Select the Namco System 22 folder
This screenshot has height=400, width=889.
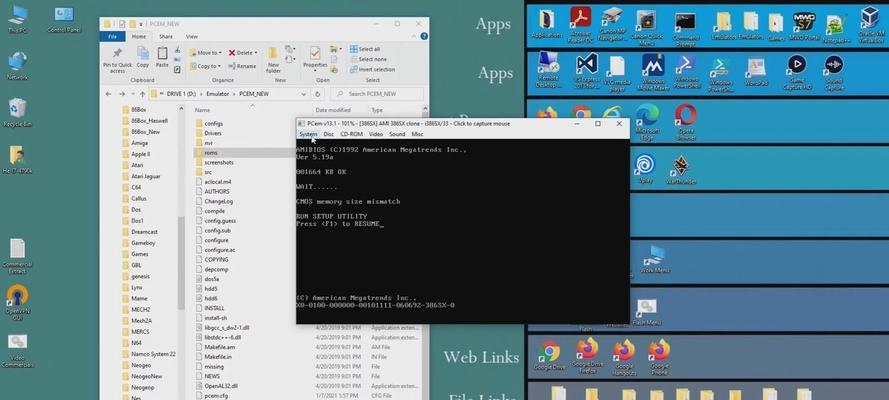pyautogui.click(x=149, y=354)
